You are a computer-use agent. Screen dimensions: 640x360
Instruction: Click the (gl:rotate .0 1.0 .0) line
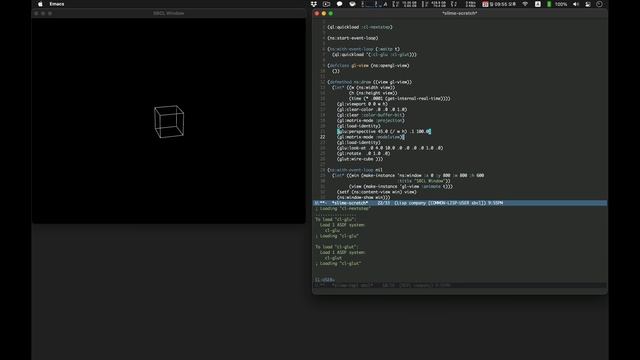(363, 153)
